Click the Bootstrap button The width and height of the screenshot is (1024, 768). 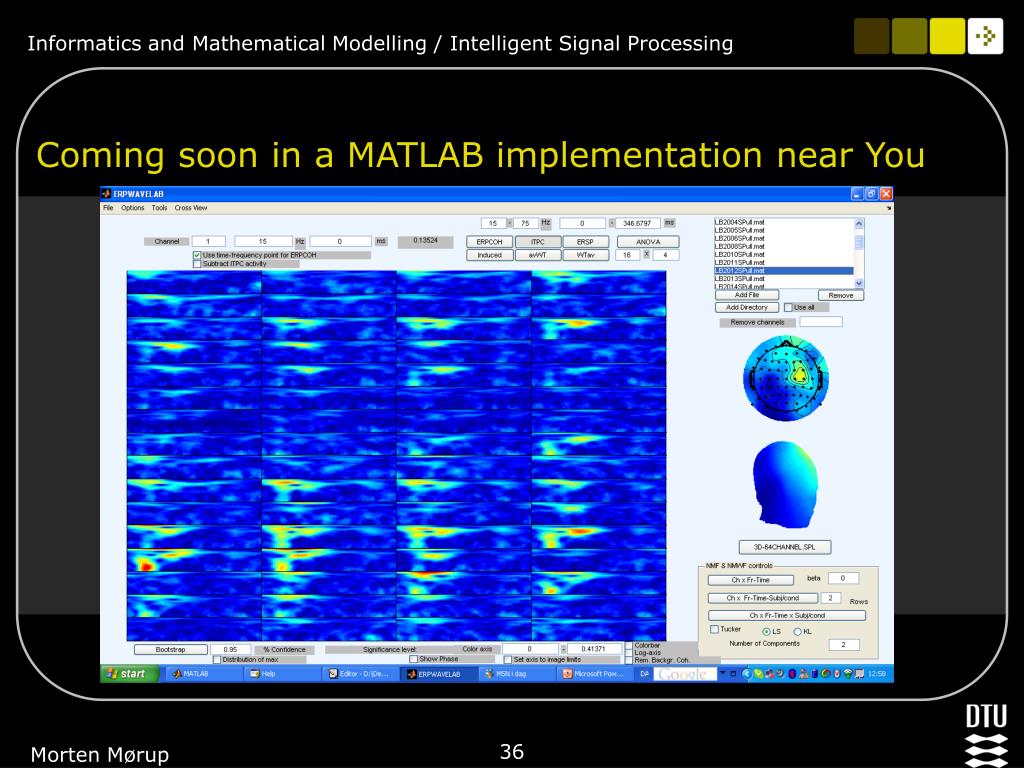[170, 650]
